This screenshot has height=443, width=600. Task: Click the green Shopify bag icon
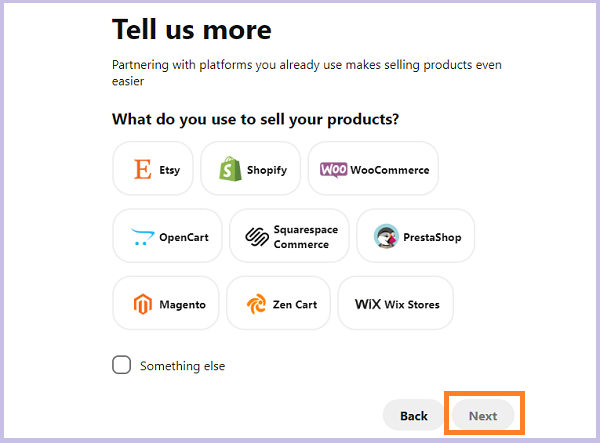coord(230,169)
